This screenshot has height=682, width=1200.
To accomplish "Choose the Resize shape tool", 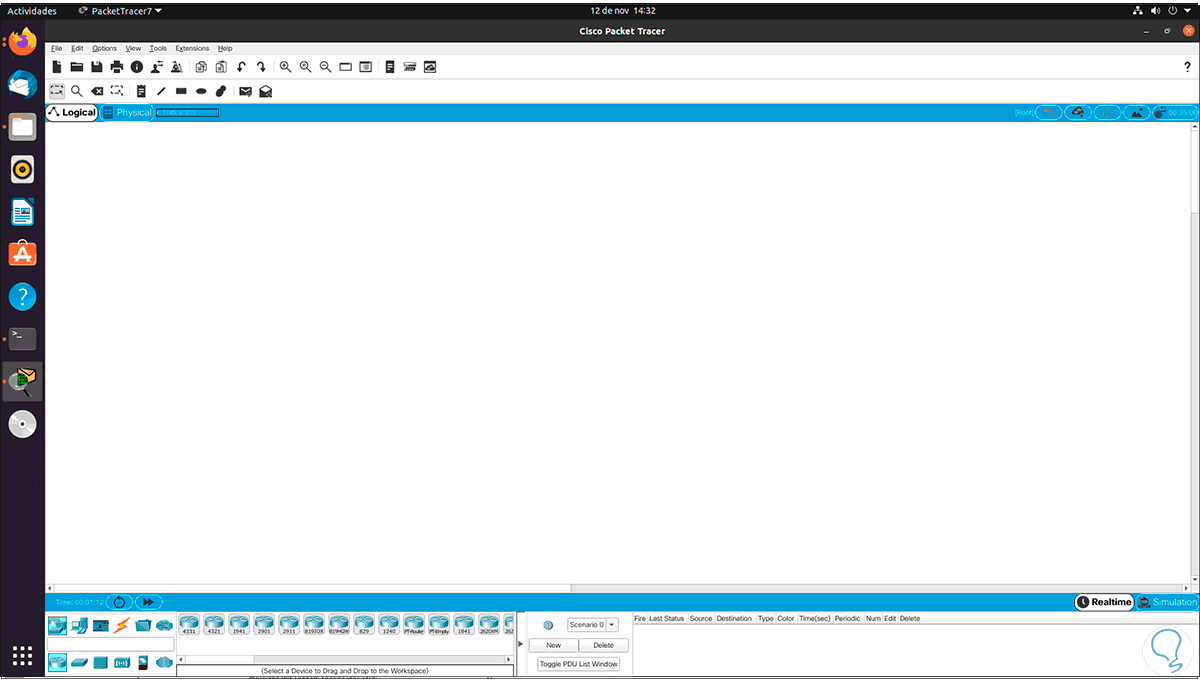I will 117,91.
